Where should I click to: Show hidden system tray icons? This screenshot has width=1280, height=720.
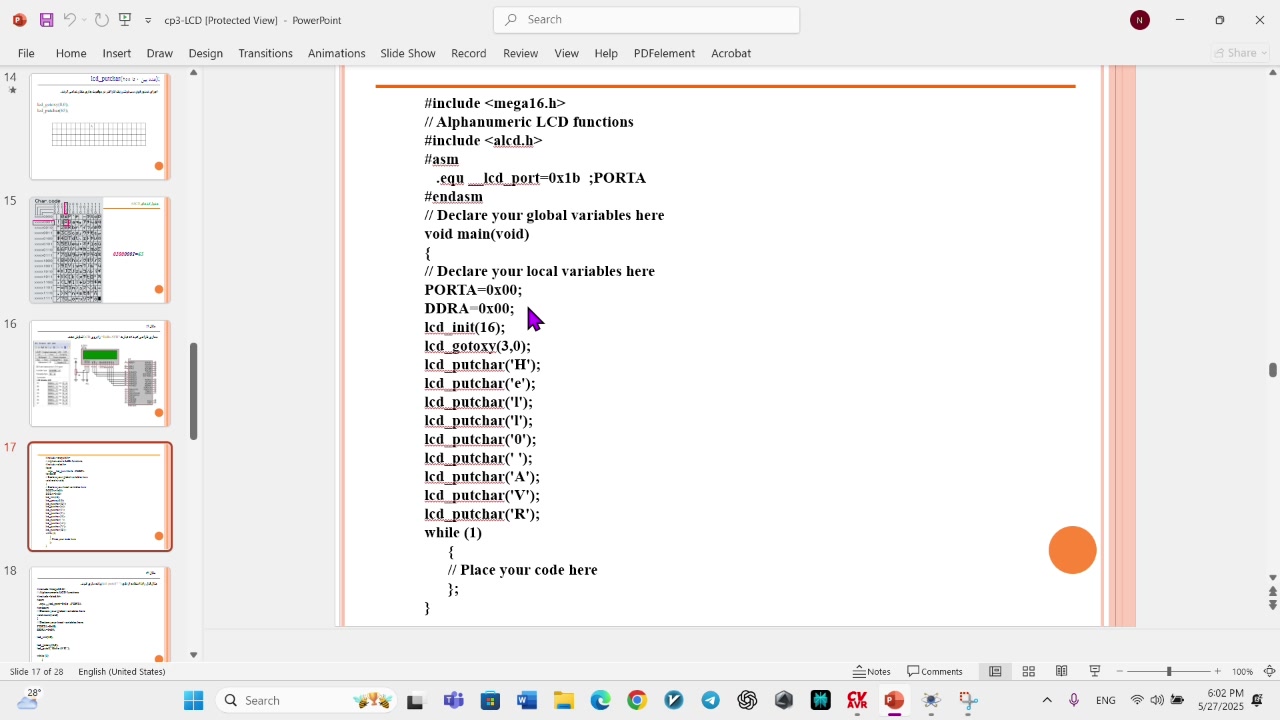[1047, 701]
